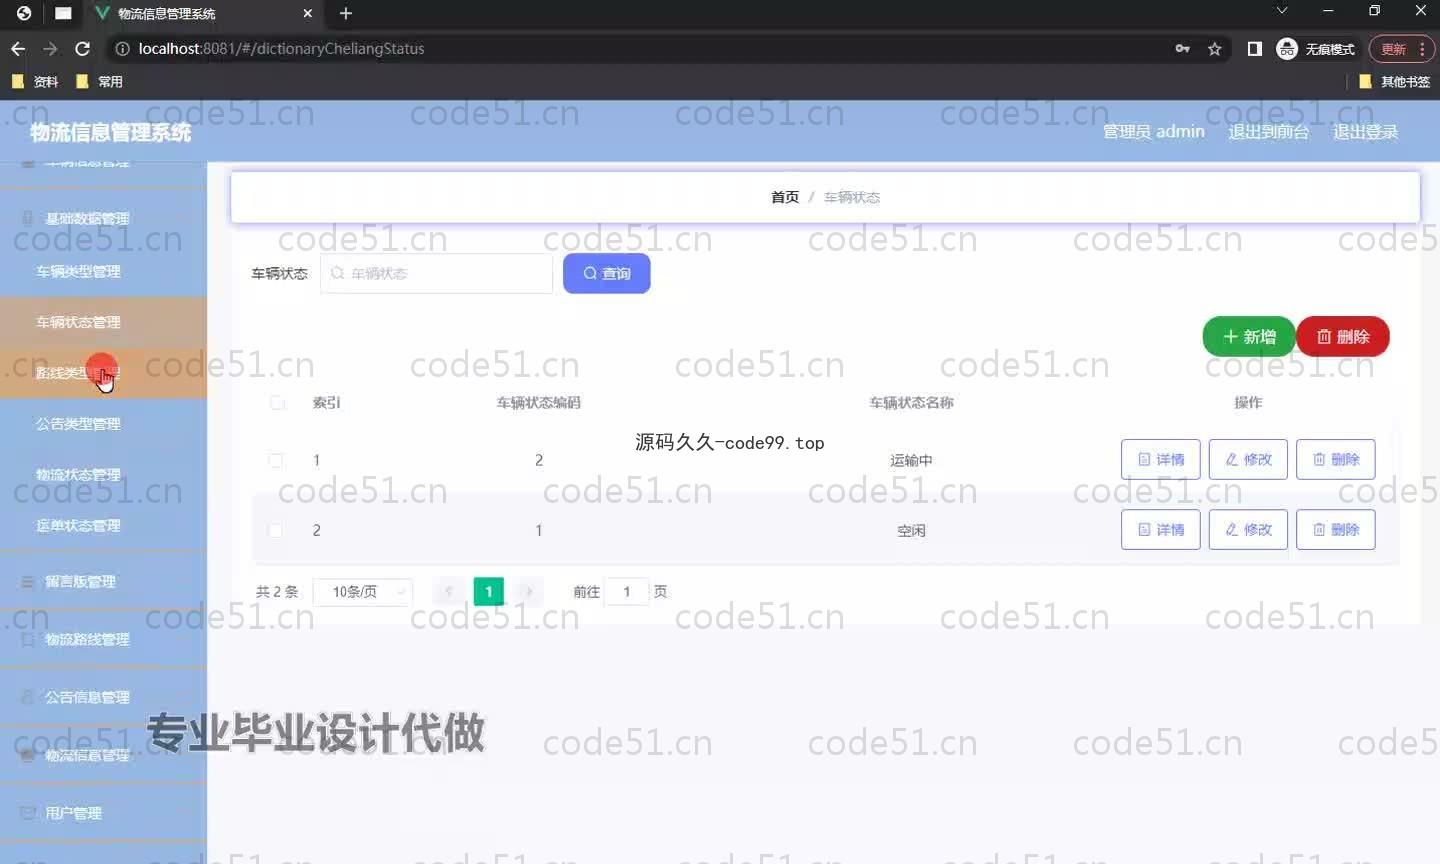Open the saved passwords key icon
This screenshot has height=864, width=1440.
(x=1183, y=49)
